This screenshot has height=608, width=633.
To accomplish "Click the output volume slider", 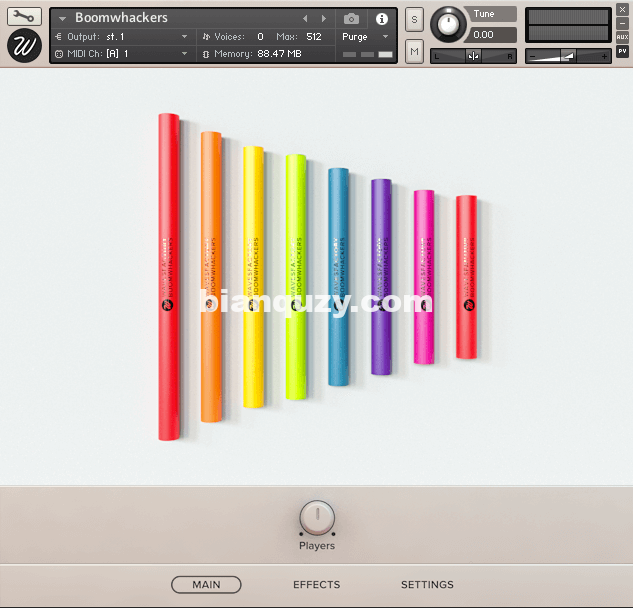I will [568, 56].
